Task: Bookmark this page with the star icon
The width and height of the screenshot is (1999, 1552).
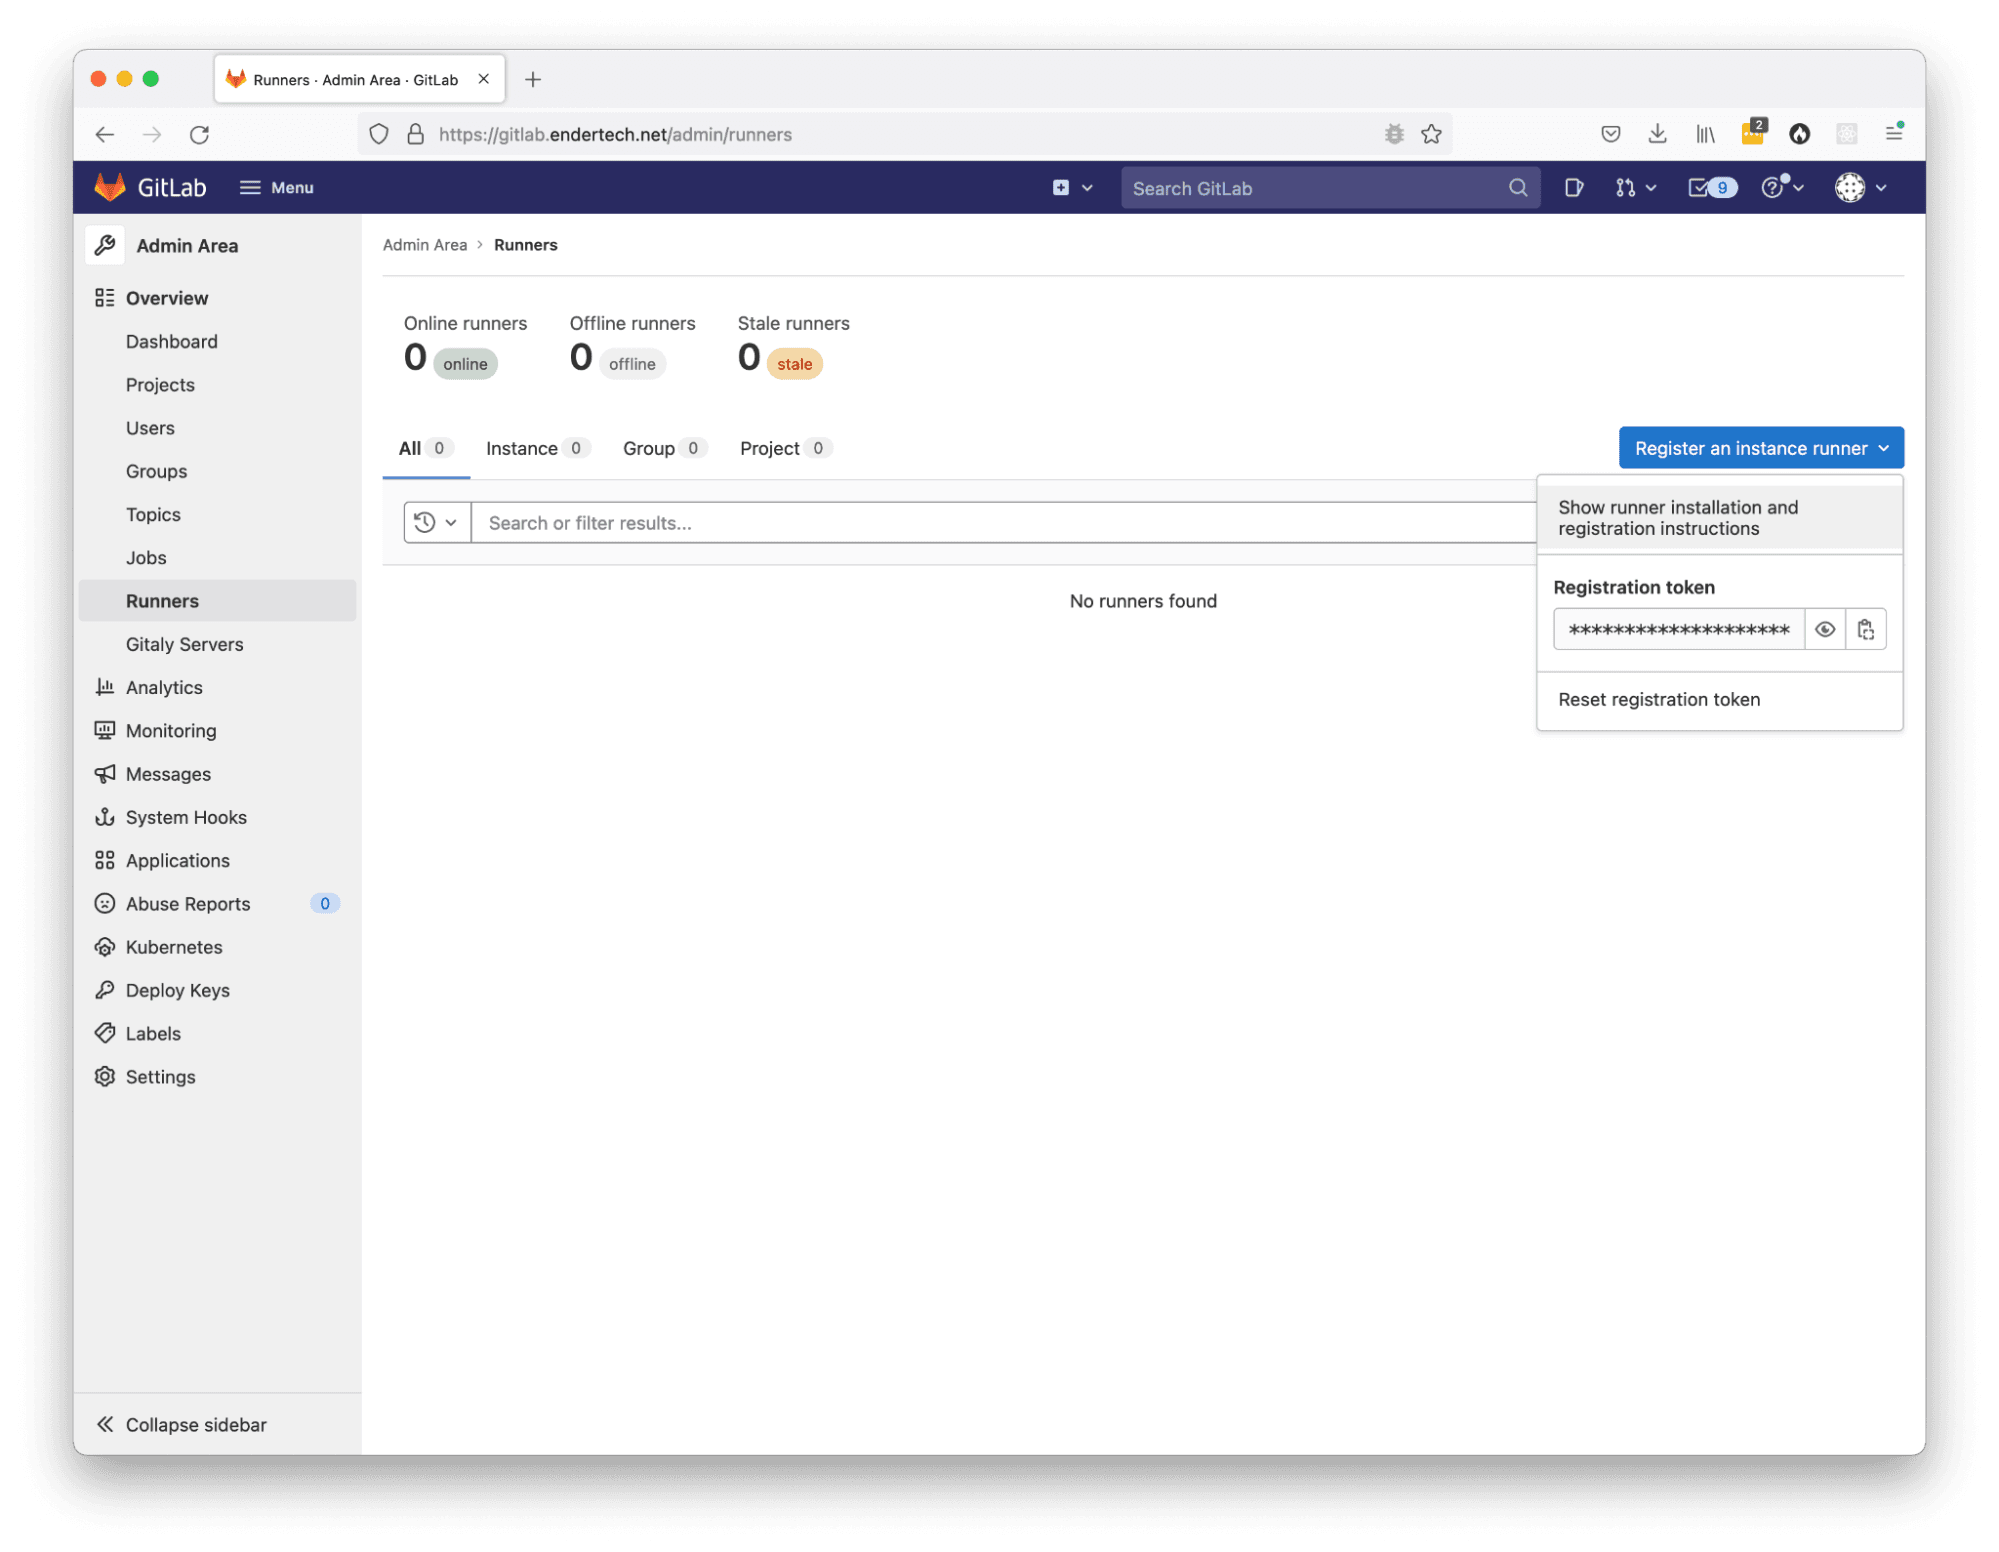Action: click(x=1431, y=134)
